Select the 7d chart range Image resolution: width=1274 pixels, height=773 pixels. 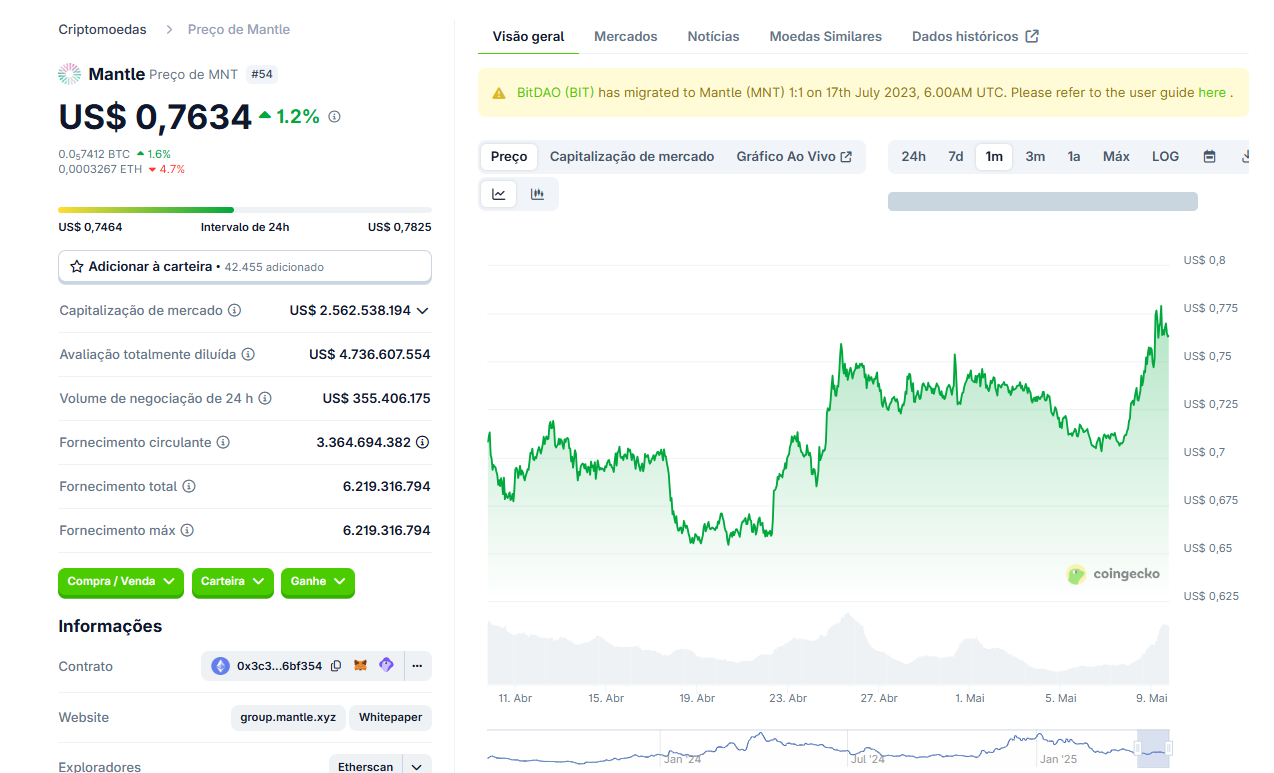point(956,157)
